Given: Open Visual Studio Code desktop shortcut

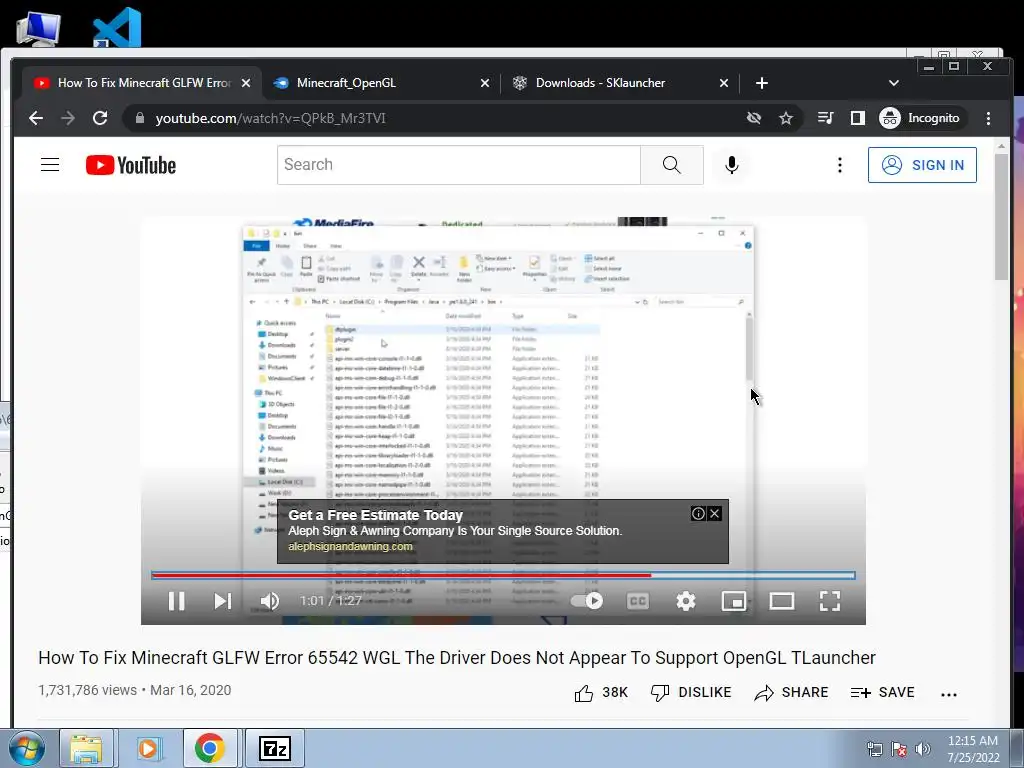Looking at the screenshot, I should tap(117, 27).
